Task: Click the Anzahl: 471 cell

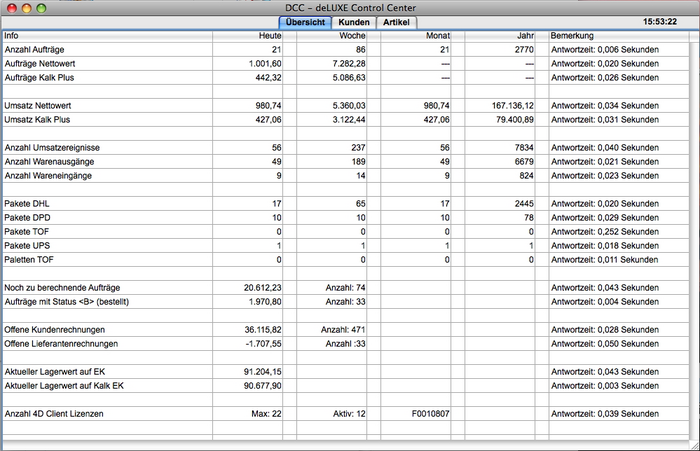Action: 343,329
